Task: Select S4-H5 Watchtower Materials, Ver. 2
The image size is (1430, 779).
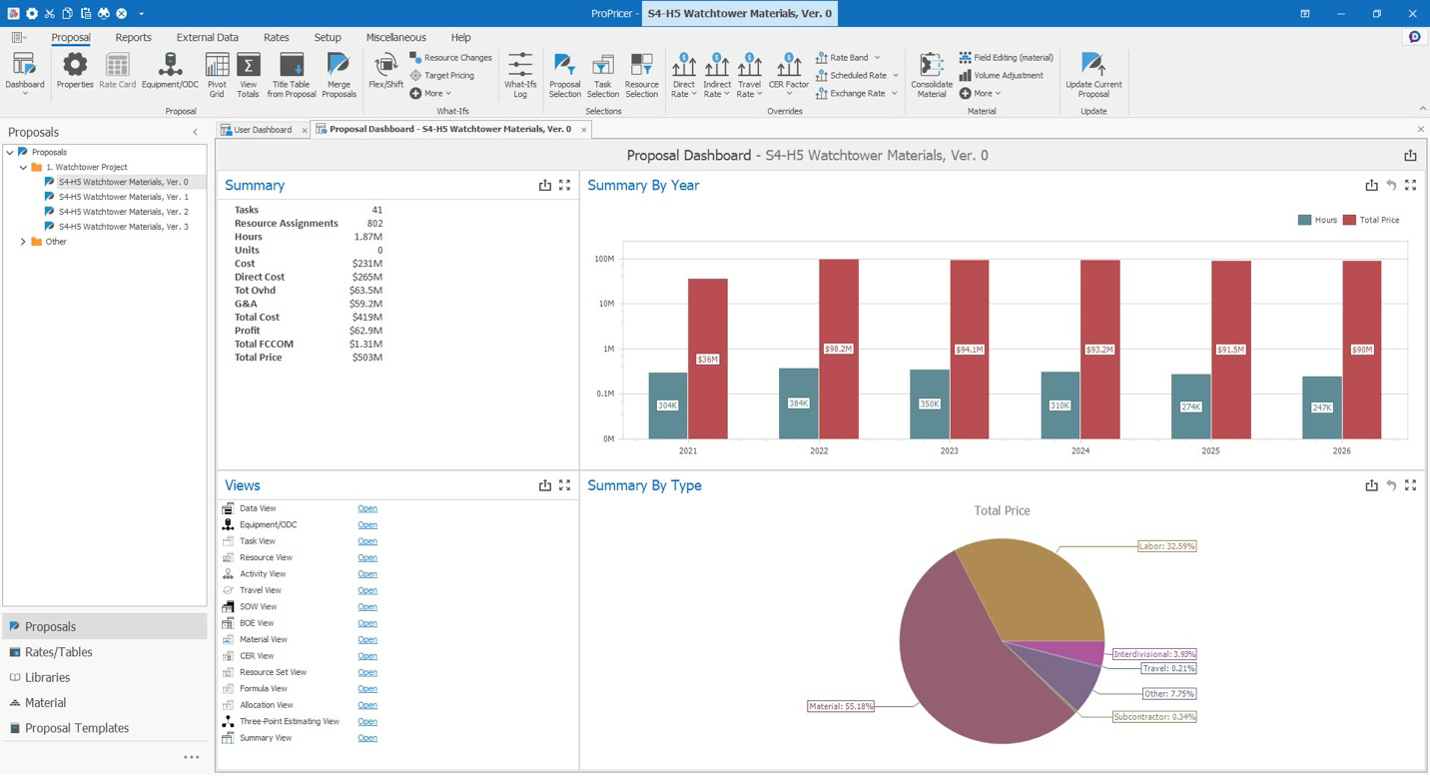Action: [x=123, y=212]
